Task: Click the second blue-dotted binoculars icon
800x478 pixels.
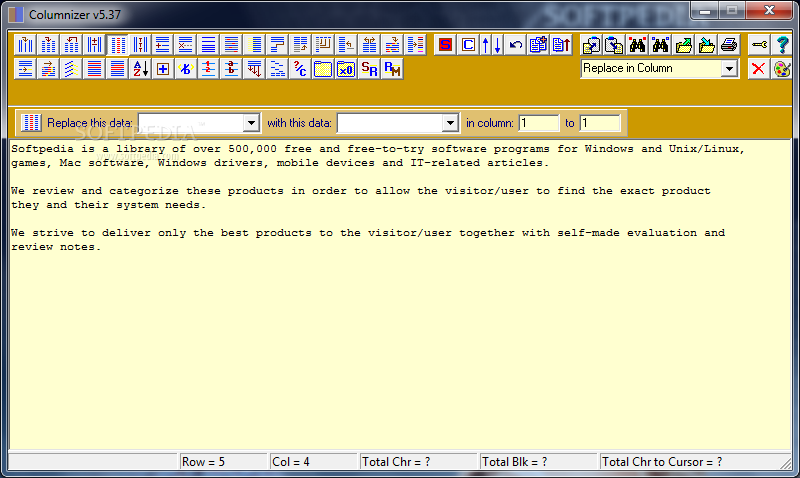Action: pos(660,45)
